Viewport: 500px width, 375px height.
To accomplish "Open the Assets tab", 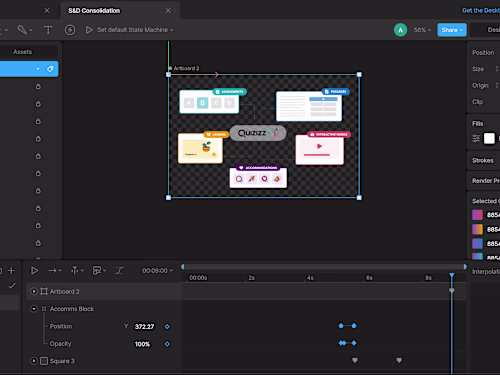I will click(22, 52).
